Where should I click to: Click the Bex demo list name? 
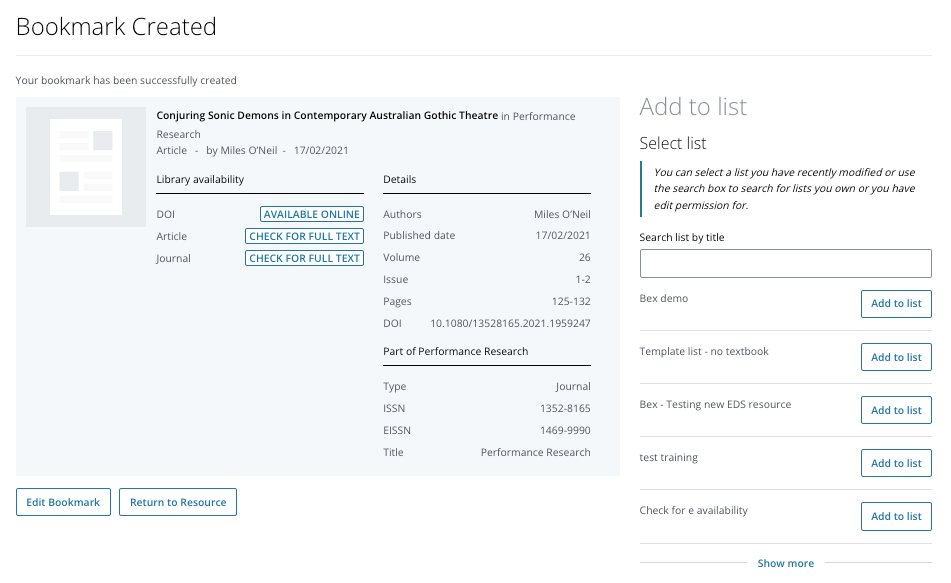(x=663, y=299)
